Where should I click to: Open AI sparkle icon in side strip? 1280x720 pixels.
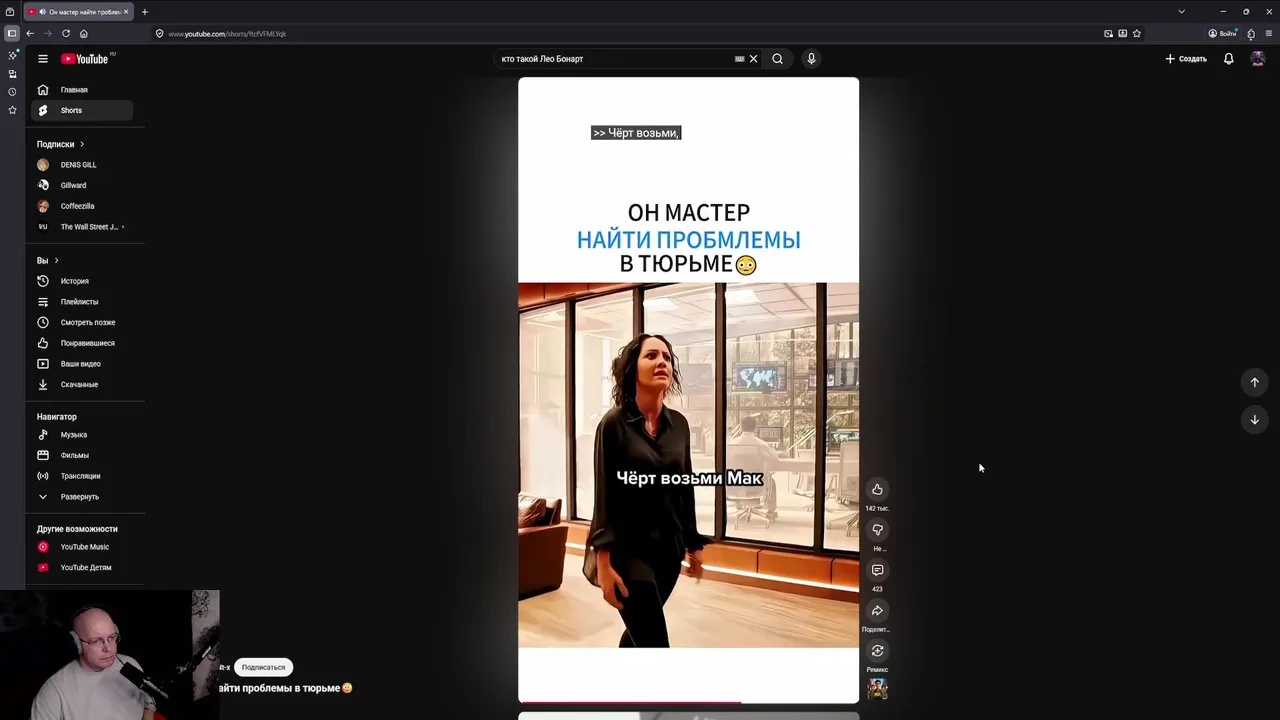point(12,55)
